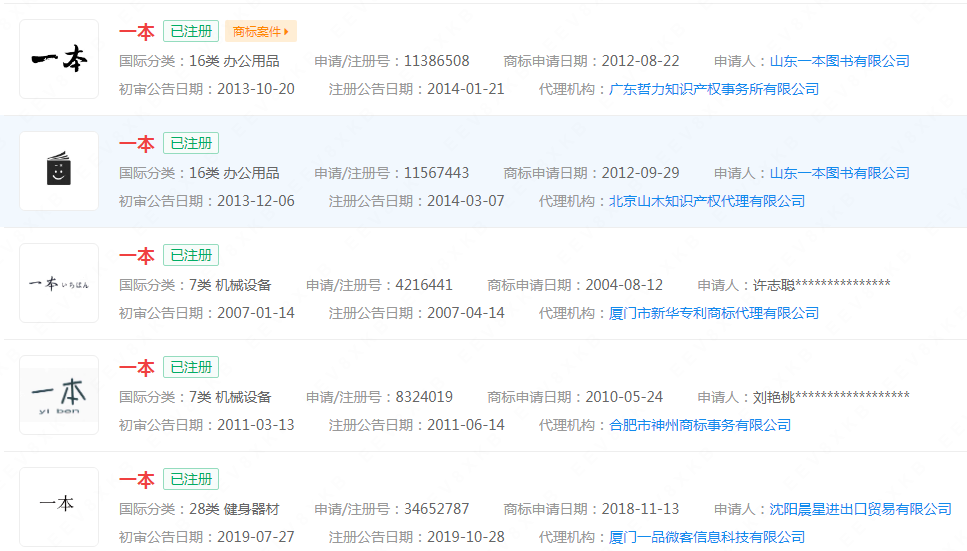Click preliminary announcement date 2007-01-14

(x=256, y=313)
